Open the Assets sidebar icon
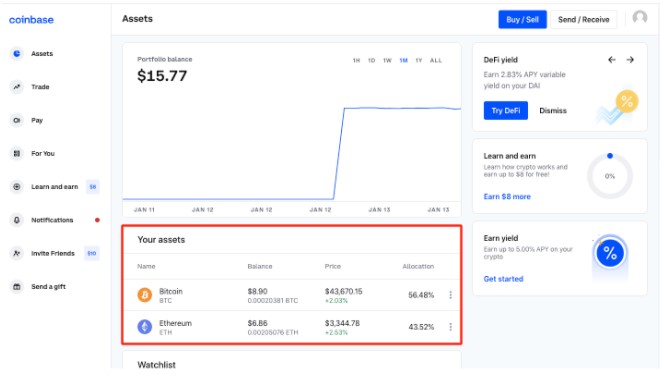662x376 pixels. pos(16,54)
